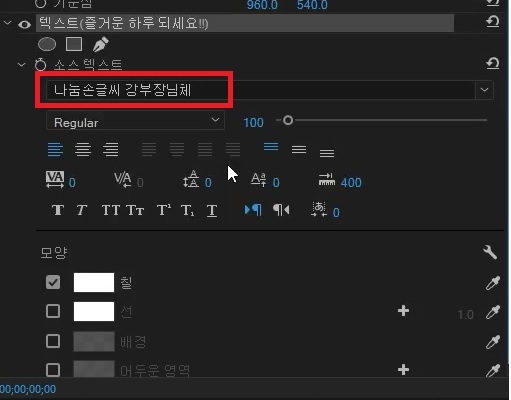Set right-to-left text direction
This screenshot has width=511, height=400.
(281, 210)
